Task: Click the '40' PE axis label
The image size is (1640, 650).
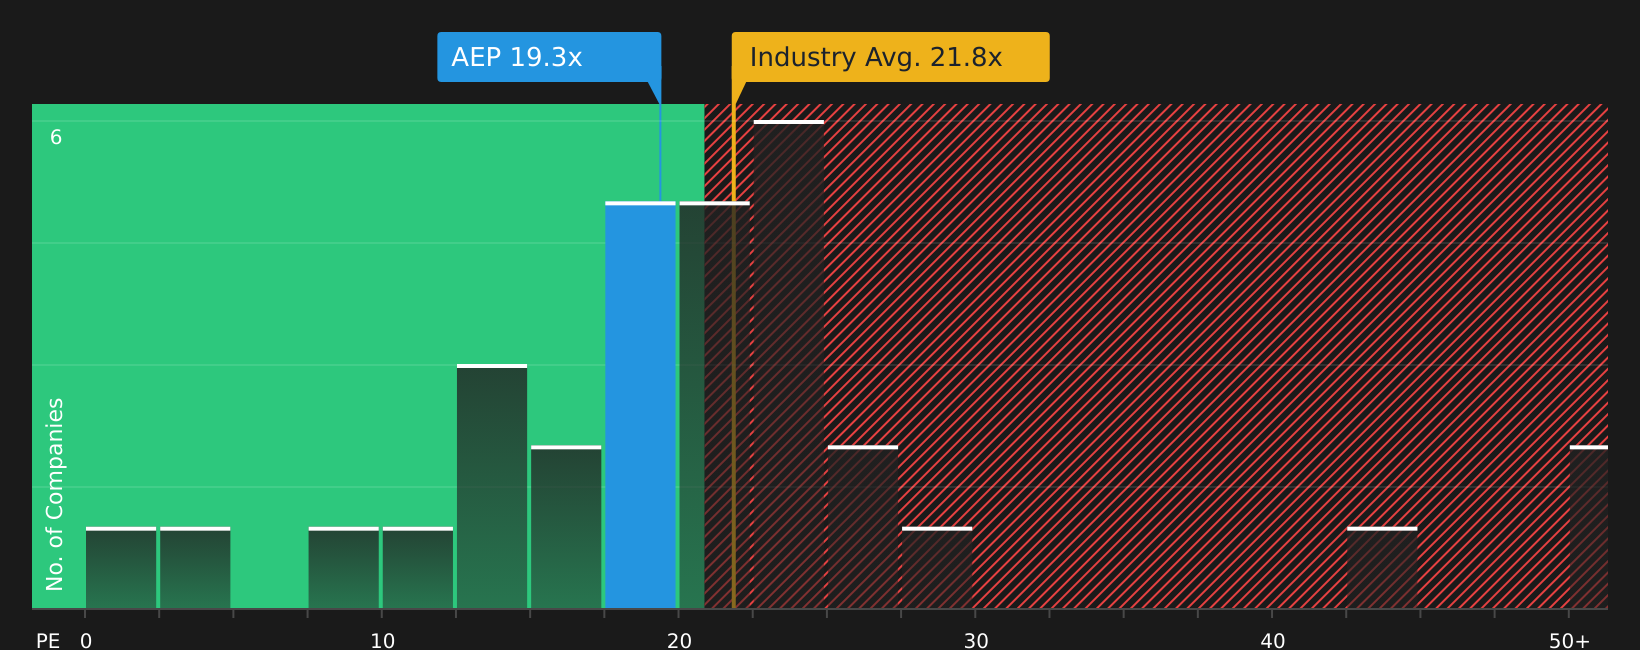Action: pyautogui.click(x=1273, y=641)
